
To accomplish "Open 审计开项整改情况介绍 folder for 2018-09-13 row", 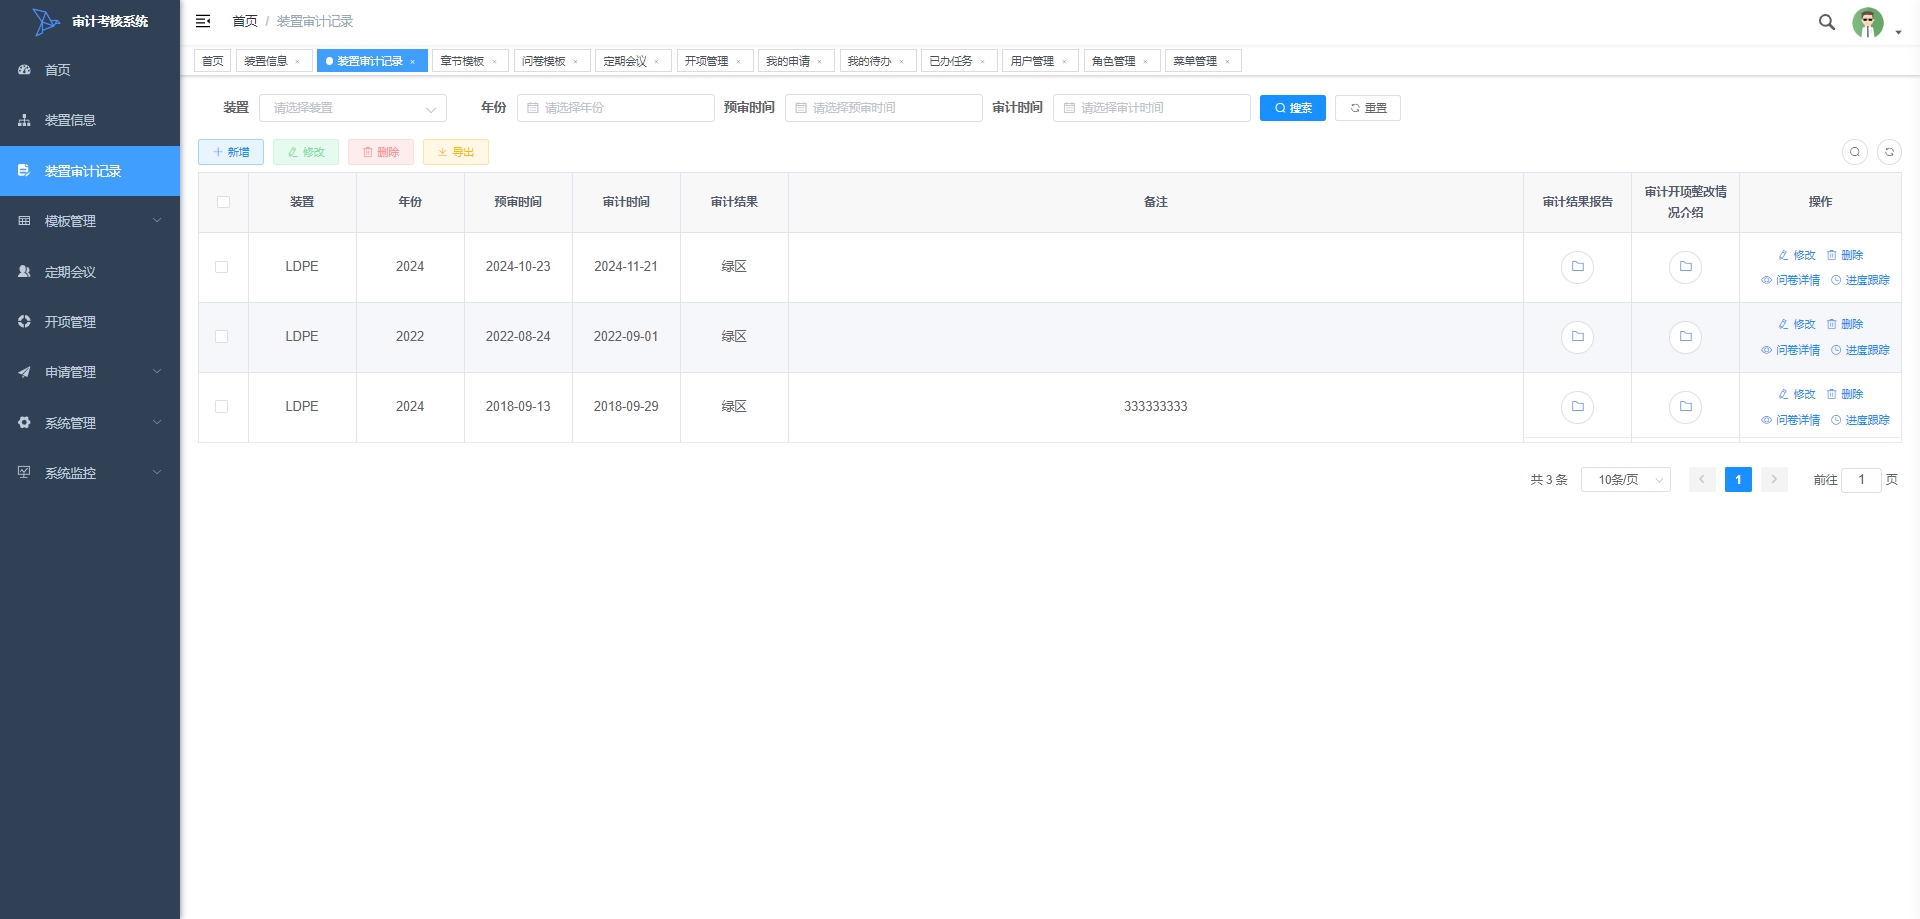I will 1685,407.
